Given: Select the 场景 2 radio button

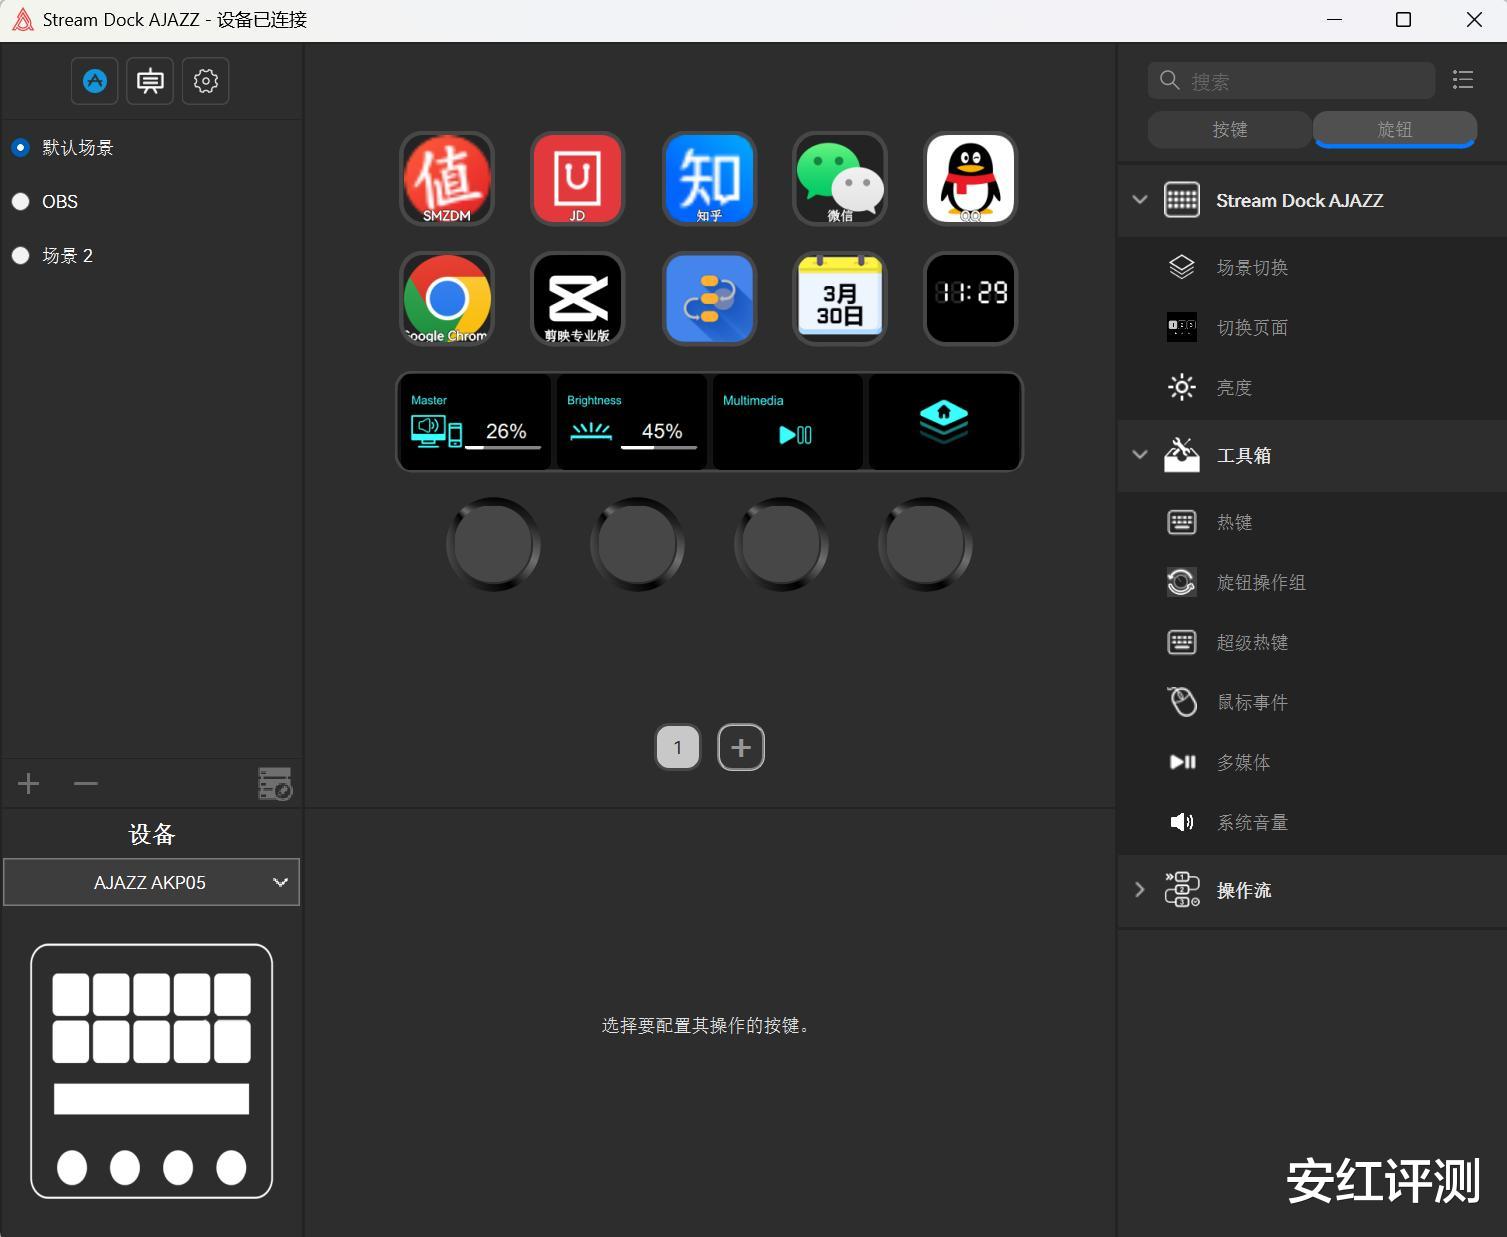Looking at the screenshot, I should pyautogui.click(x=20, y=256).
